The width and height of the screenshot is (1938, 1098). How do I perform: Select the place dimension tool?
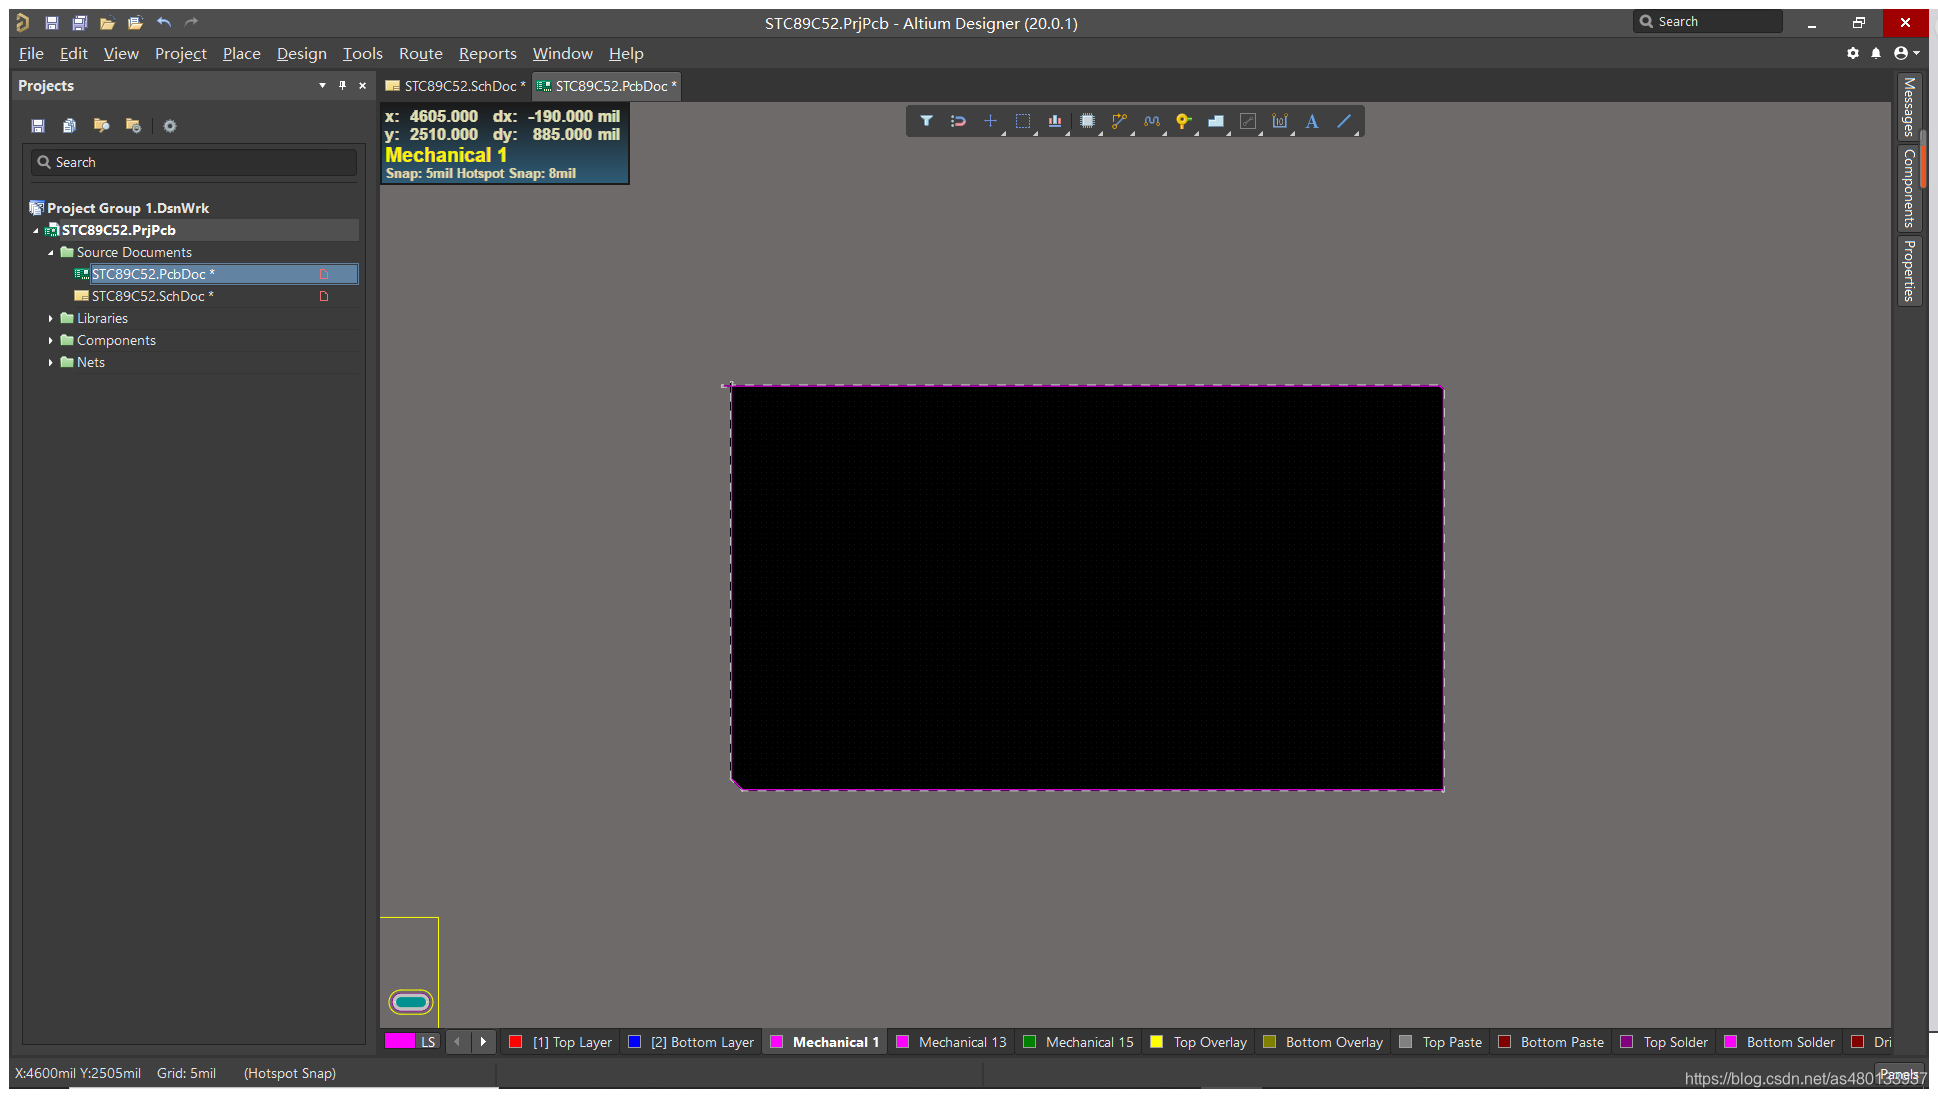[1280, 121]
